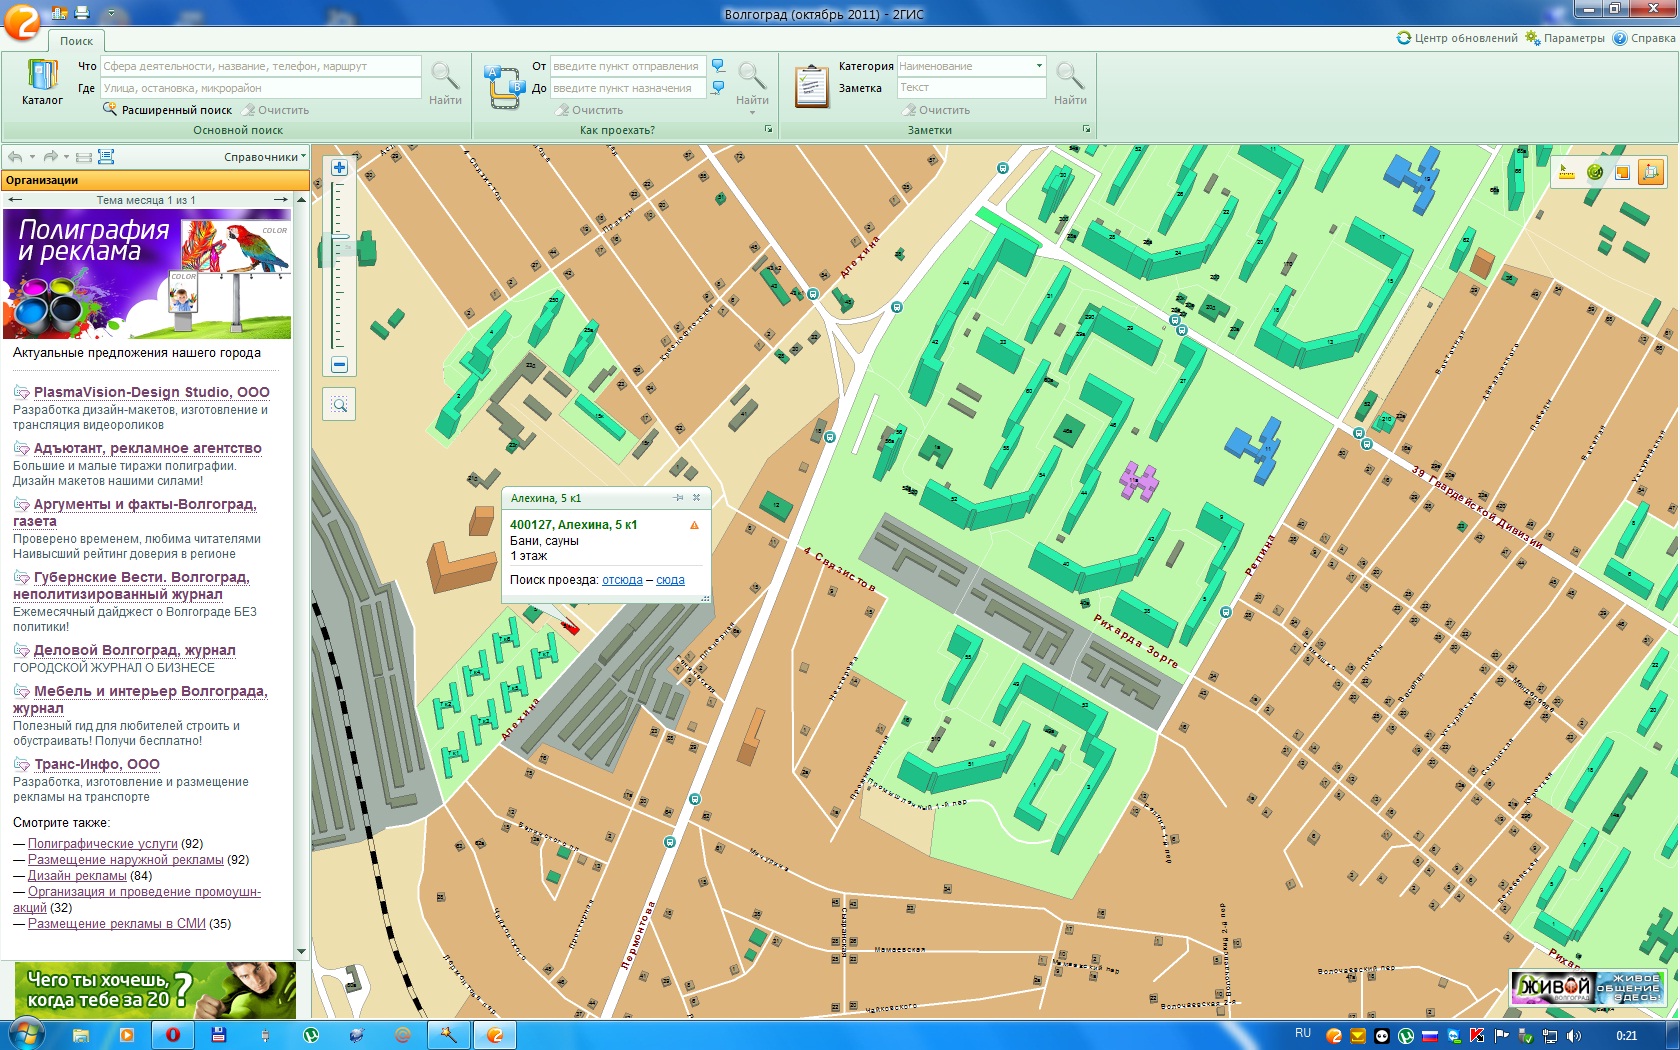Screen dimensions: 1680x1050
Task: Switch to the Поиск tab
Action: point(76,41)
